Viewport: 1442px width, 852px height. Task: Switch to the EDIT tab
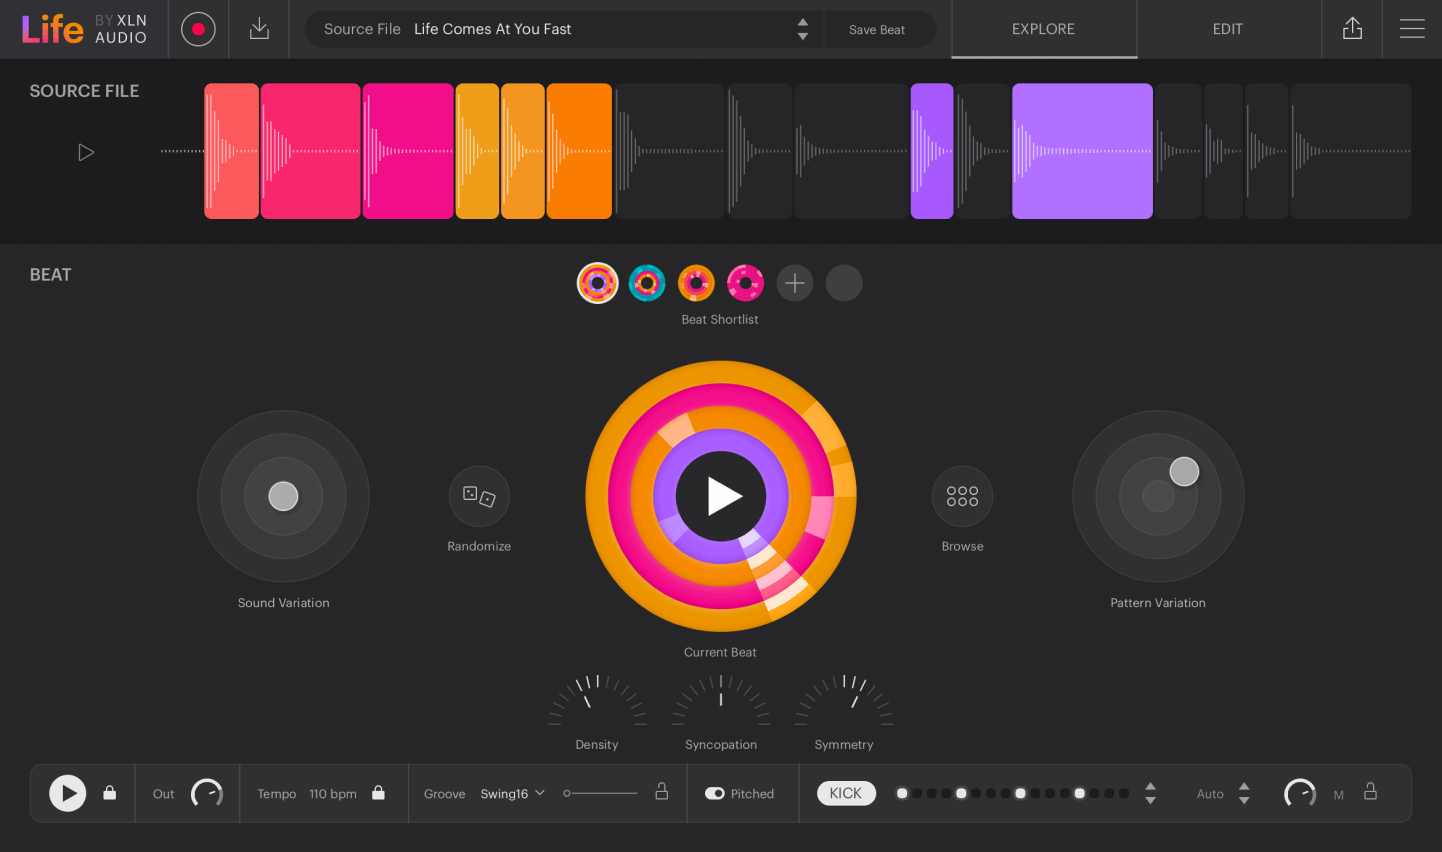click(1227, 29)
